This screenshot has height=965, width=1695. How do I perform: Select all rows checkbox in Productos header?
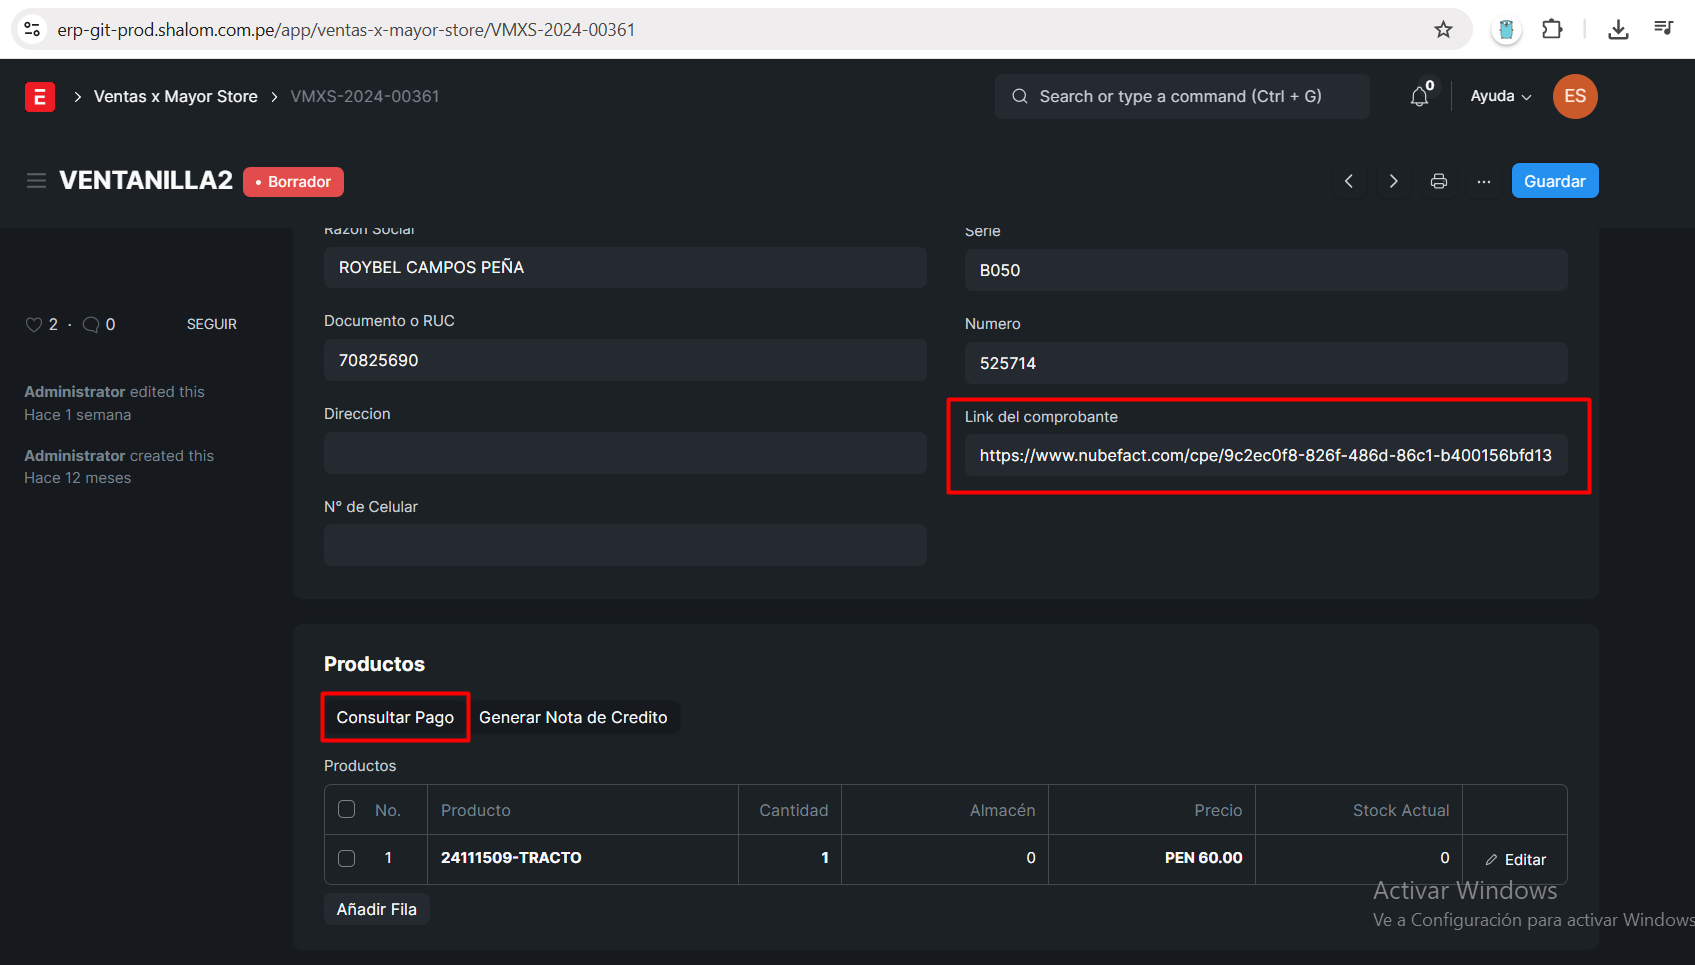pos(347,809)
